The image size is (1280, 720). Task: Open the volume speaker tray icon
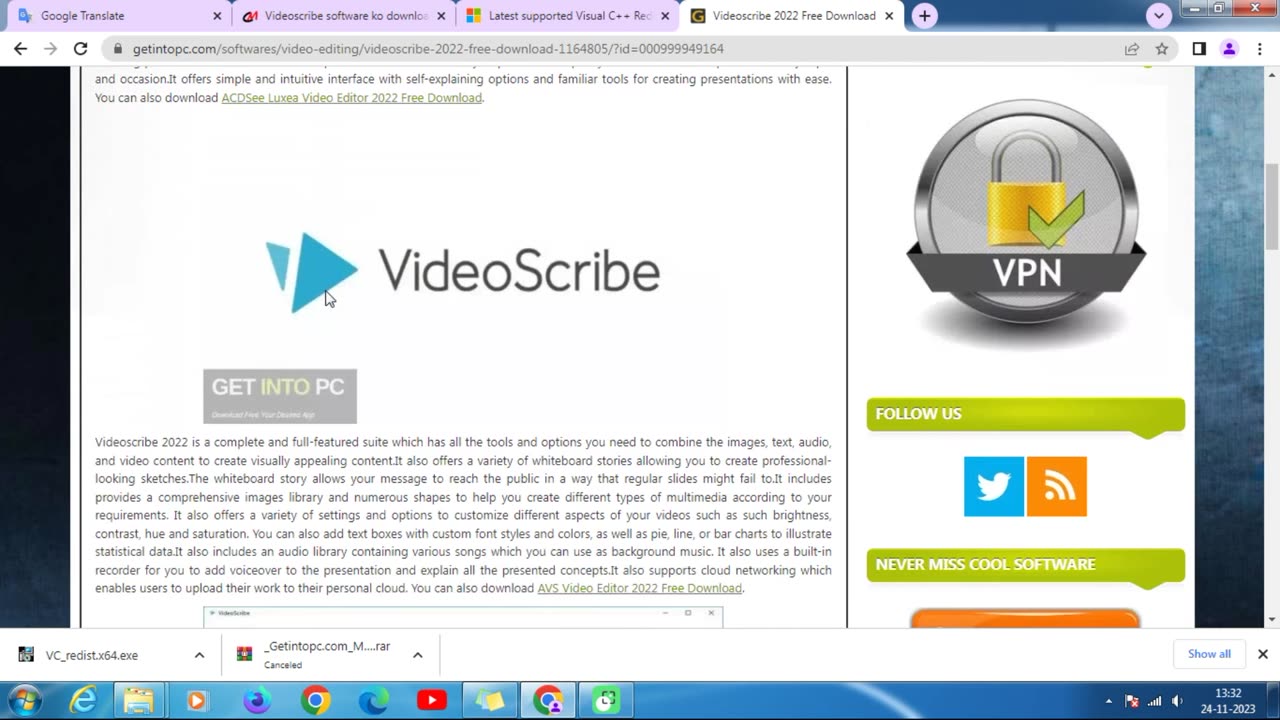point(1177,701)
